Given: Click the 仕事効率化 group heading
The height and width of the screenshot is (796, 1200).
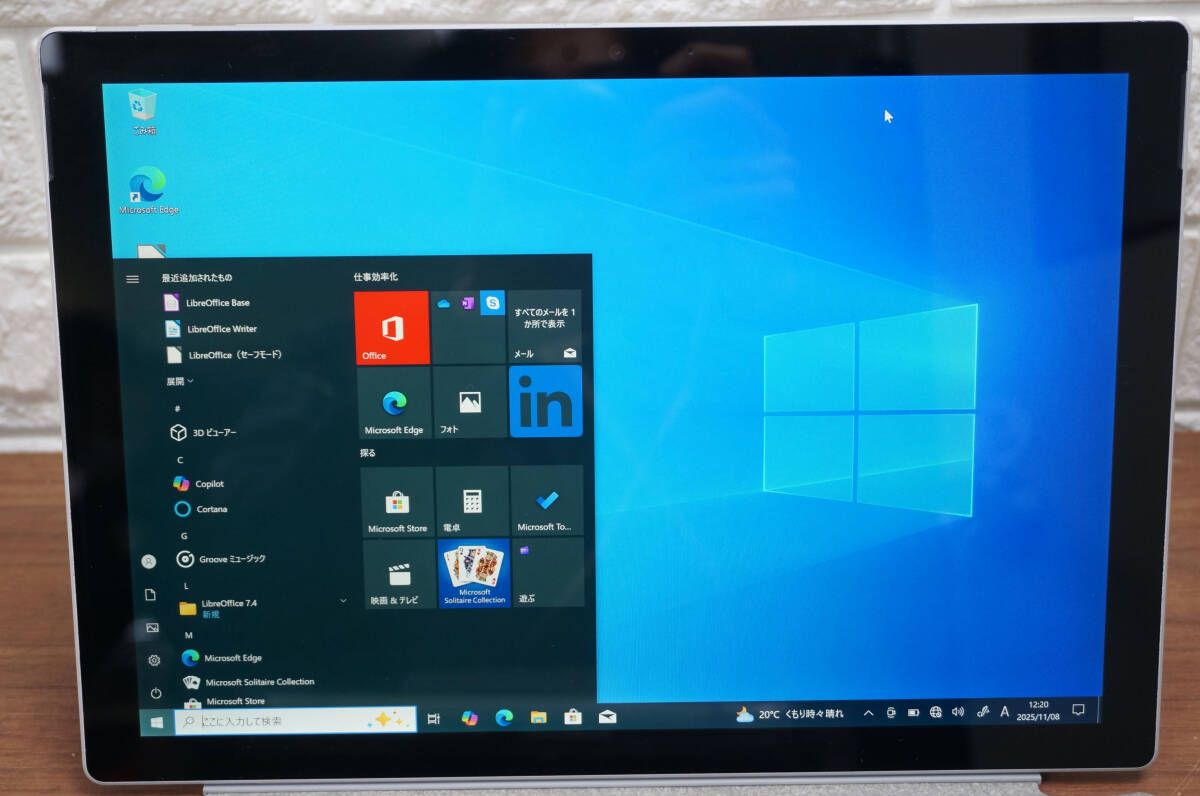Looking at the screenshot, I should pyautogui.click(x=376, y=276).
